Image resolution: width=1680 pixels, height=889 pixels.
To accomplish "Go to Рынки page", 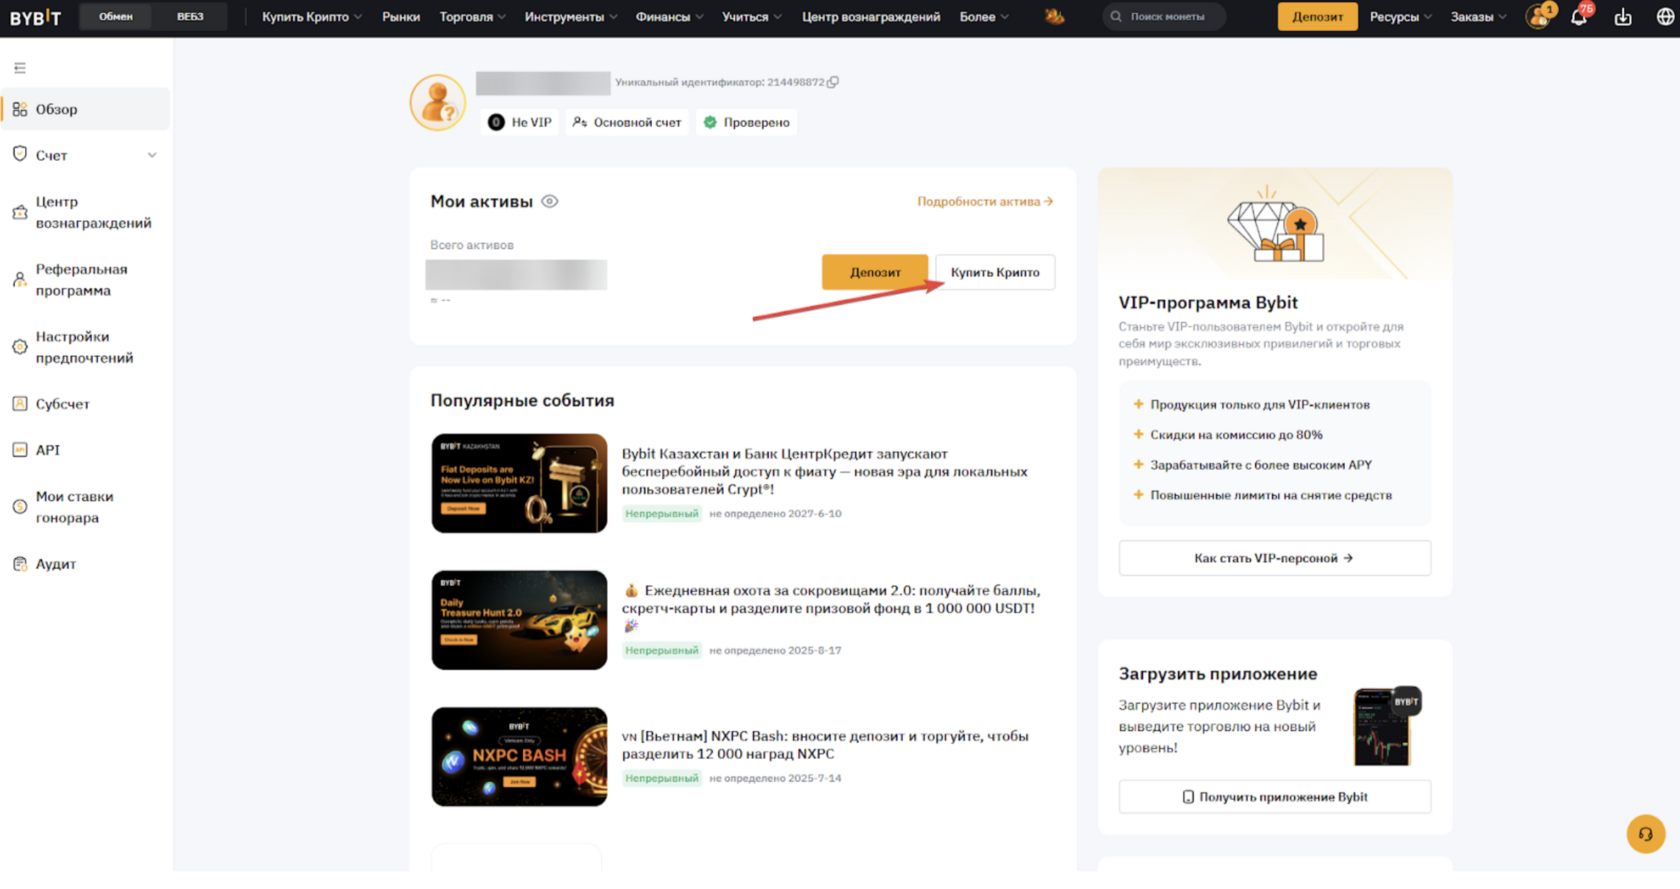I will point(401,17).
